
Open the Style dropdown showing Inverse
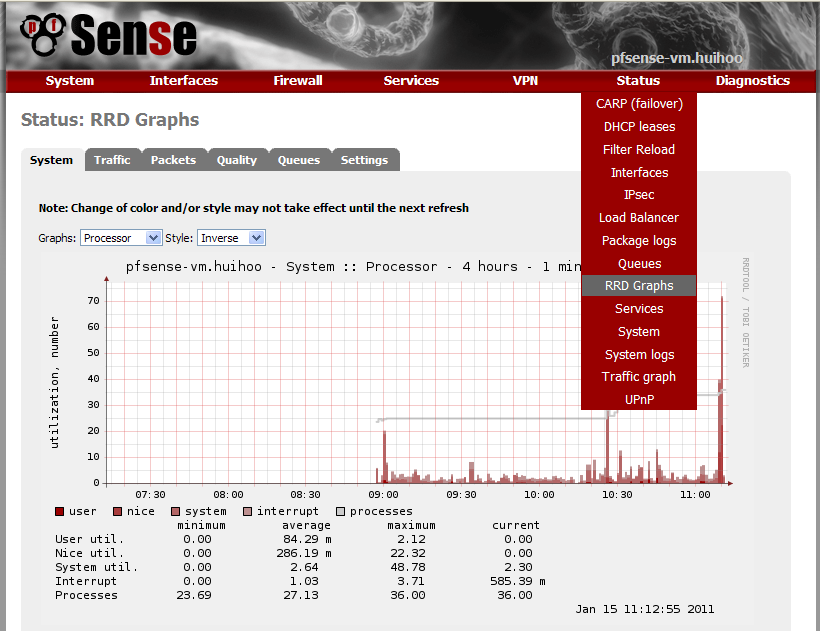[231, 238]
